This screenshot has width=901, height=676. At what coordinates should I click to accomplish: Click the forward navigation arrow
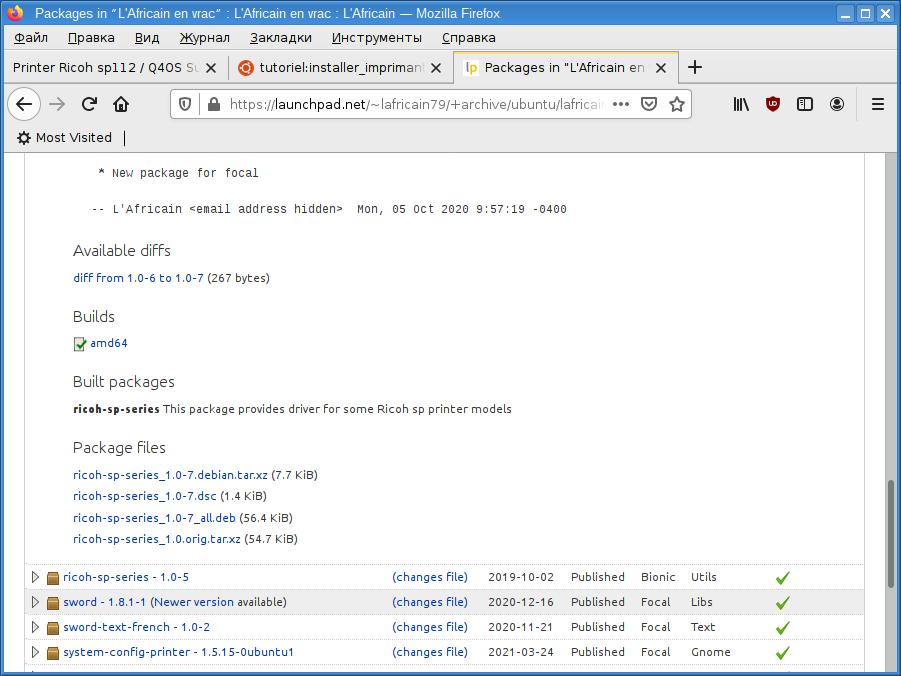coord(57,104)
